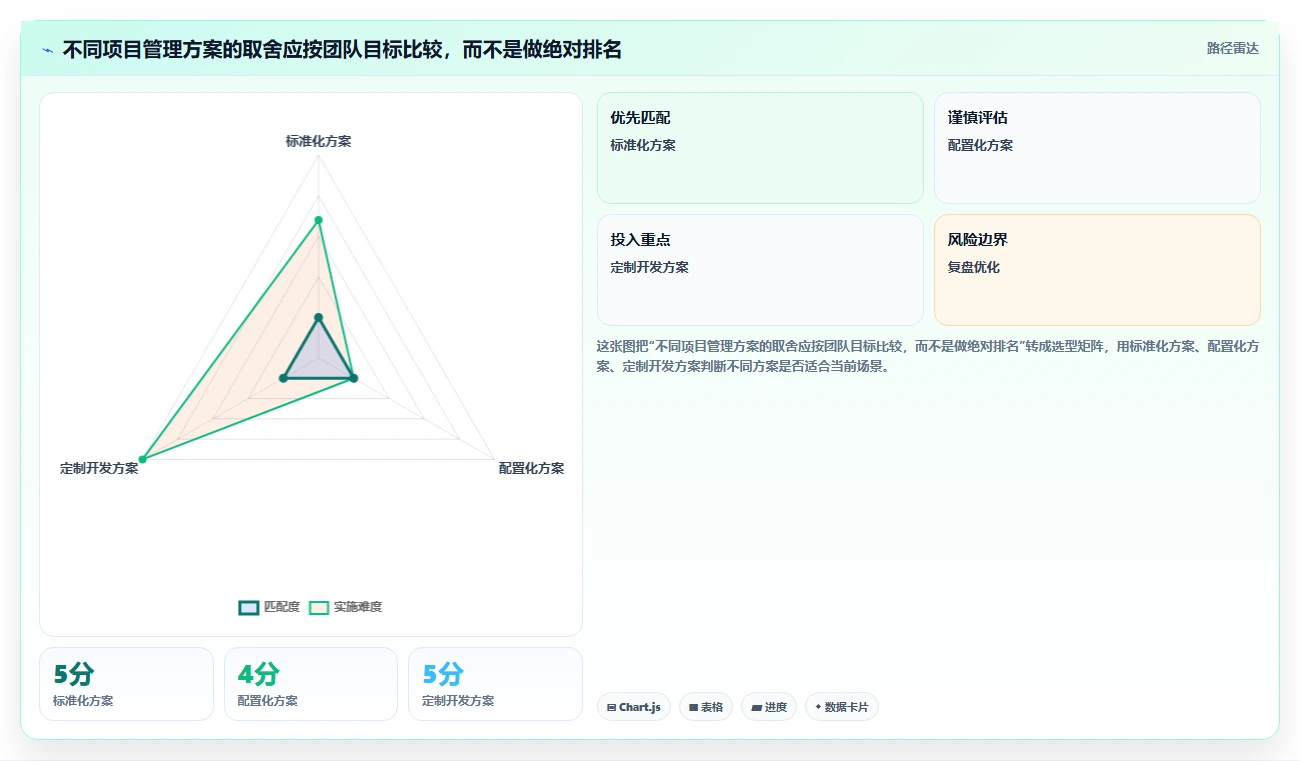1300x761 pixels.
Task: Click the description paragraph starting 这张图把
Action: click(x=928, y=356)
